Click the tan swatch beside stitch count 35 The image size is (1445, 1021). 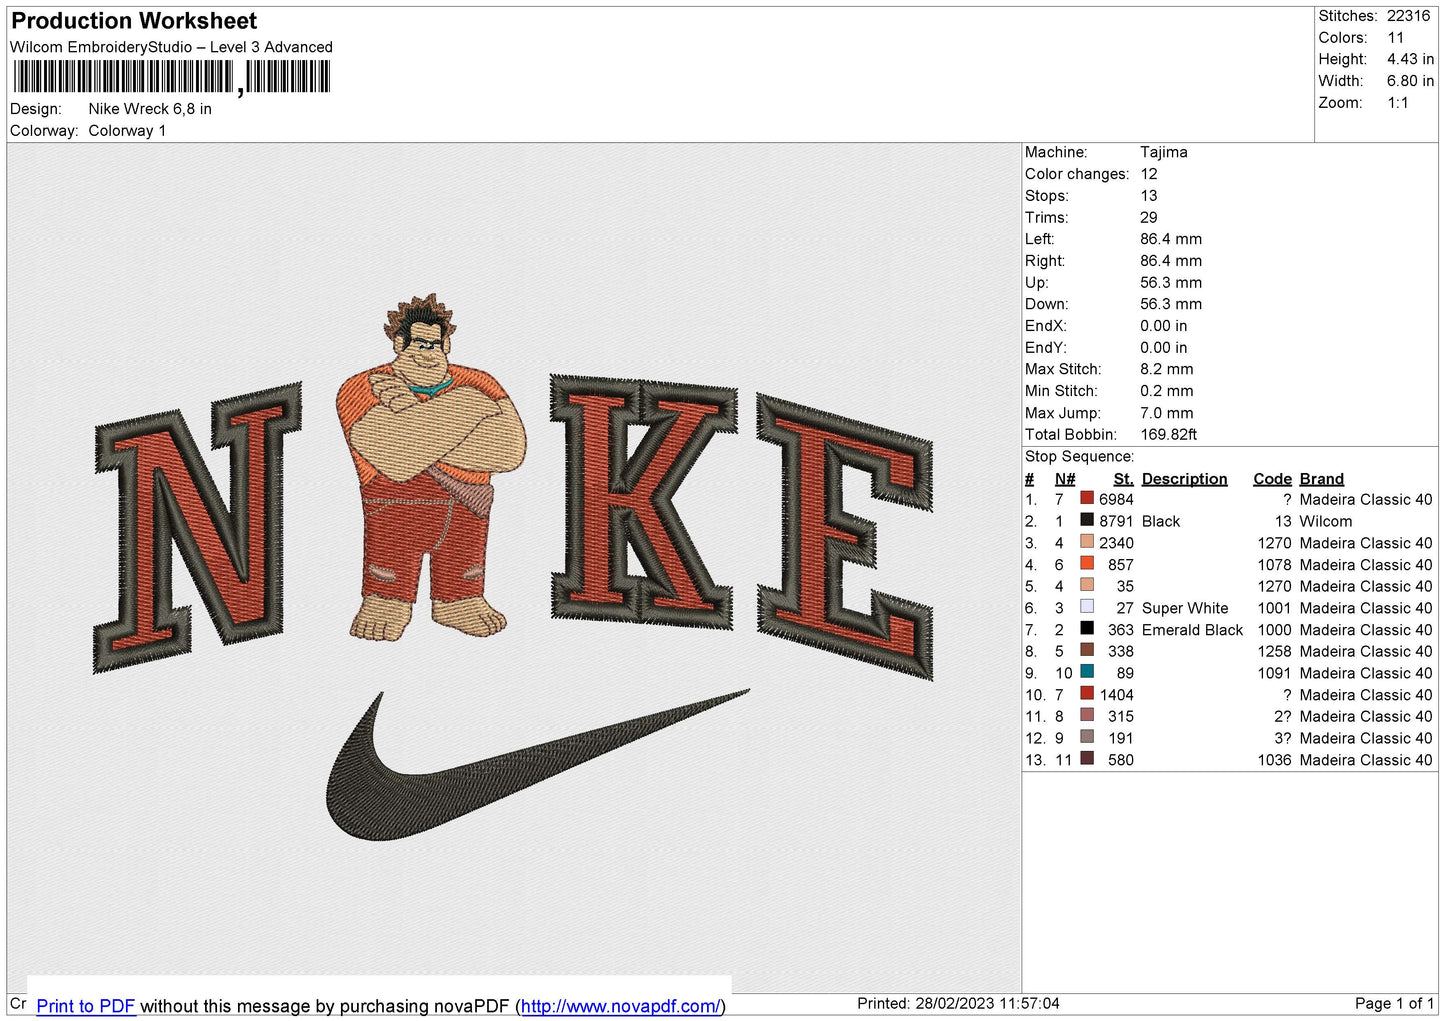tap(1087, 585)
